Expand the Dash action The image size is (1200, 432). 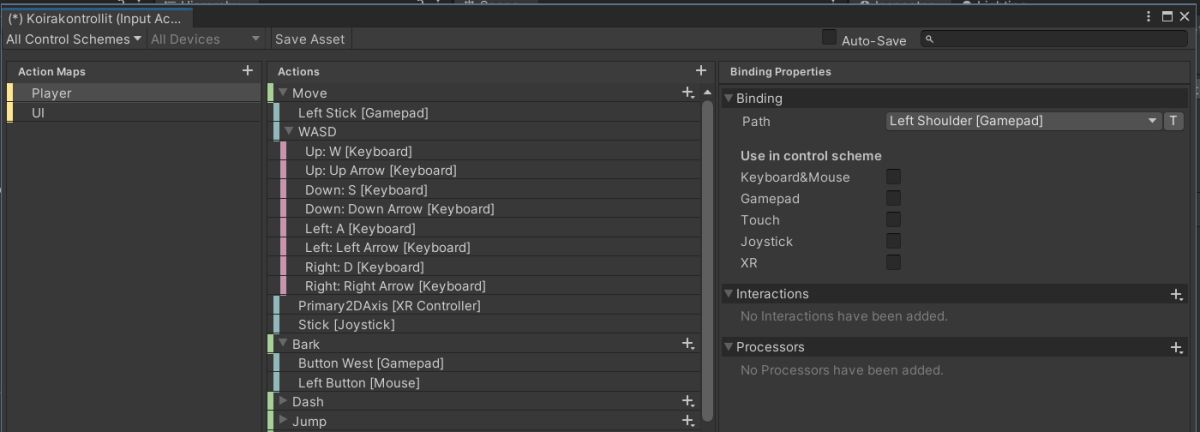point(283,401)
